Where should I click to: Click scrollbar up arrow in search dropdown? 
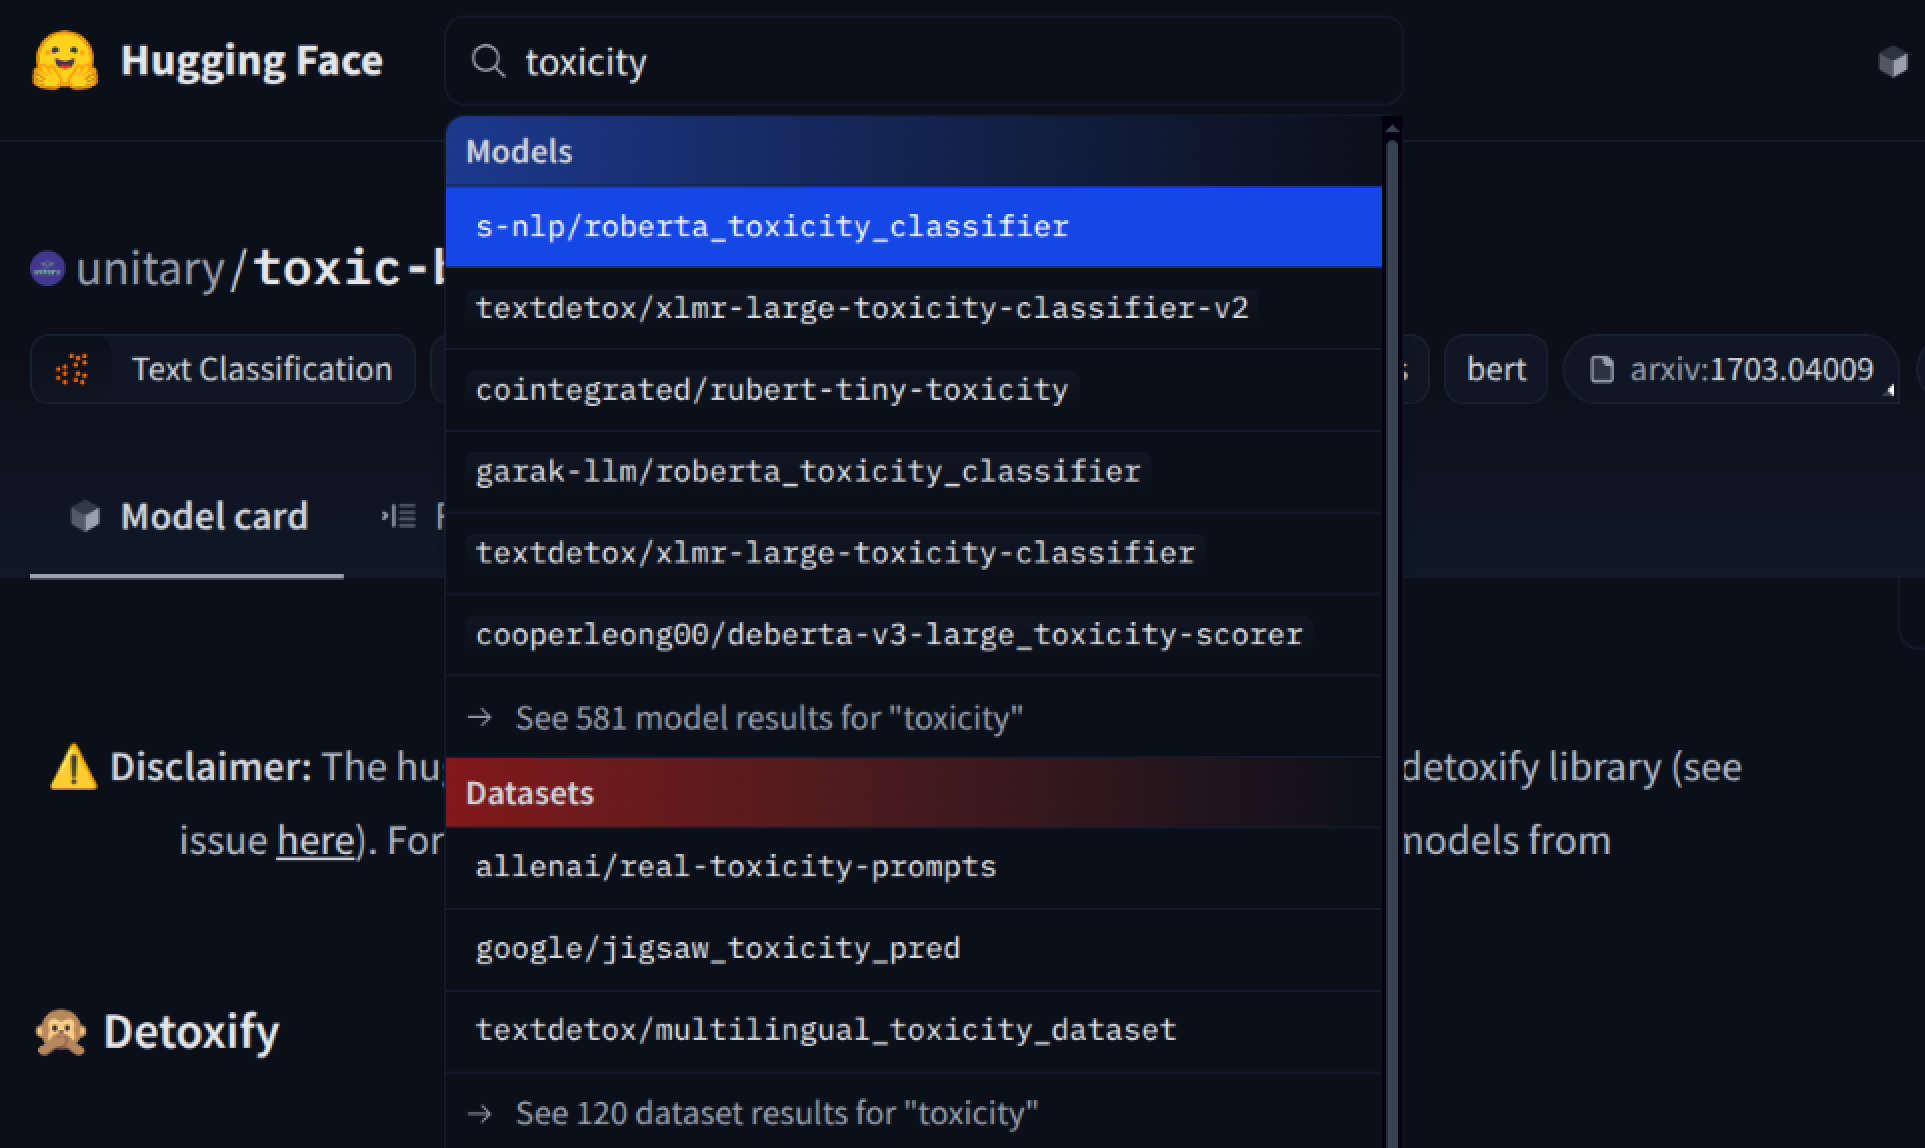(x=1392, y=127)
